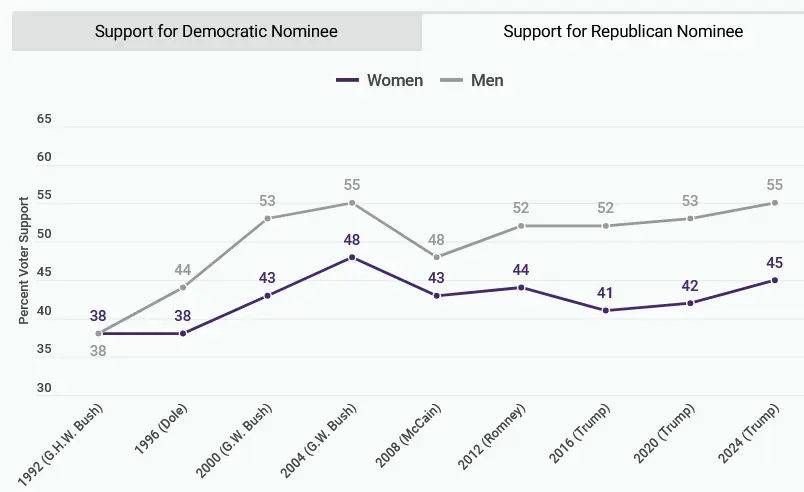Click Men 2000 data point labeled 53

coord(267,218)
